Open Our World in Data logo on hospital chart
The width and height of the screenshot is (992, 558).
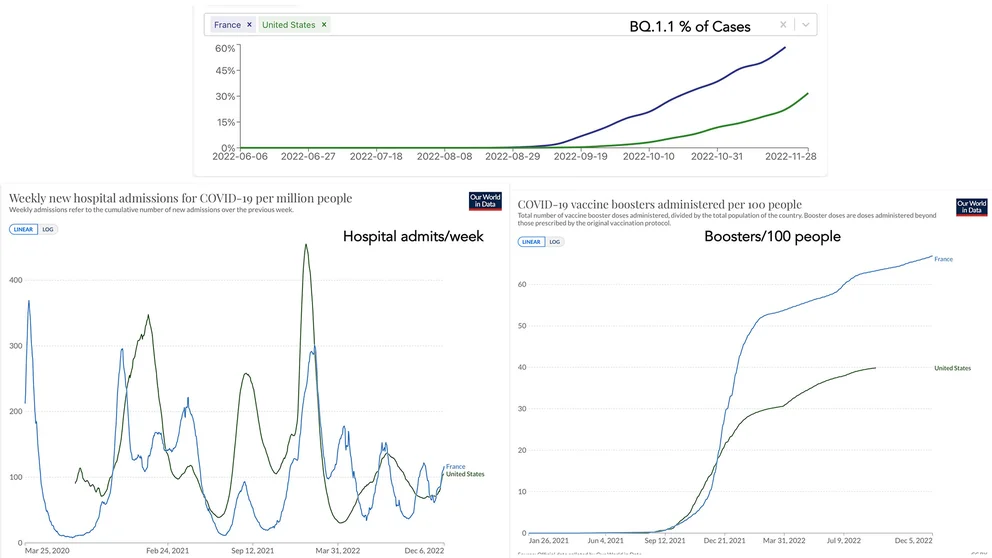[485, 201]
